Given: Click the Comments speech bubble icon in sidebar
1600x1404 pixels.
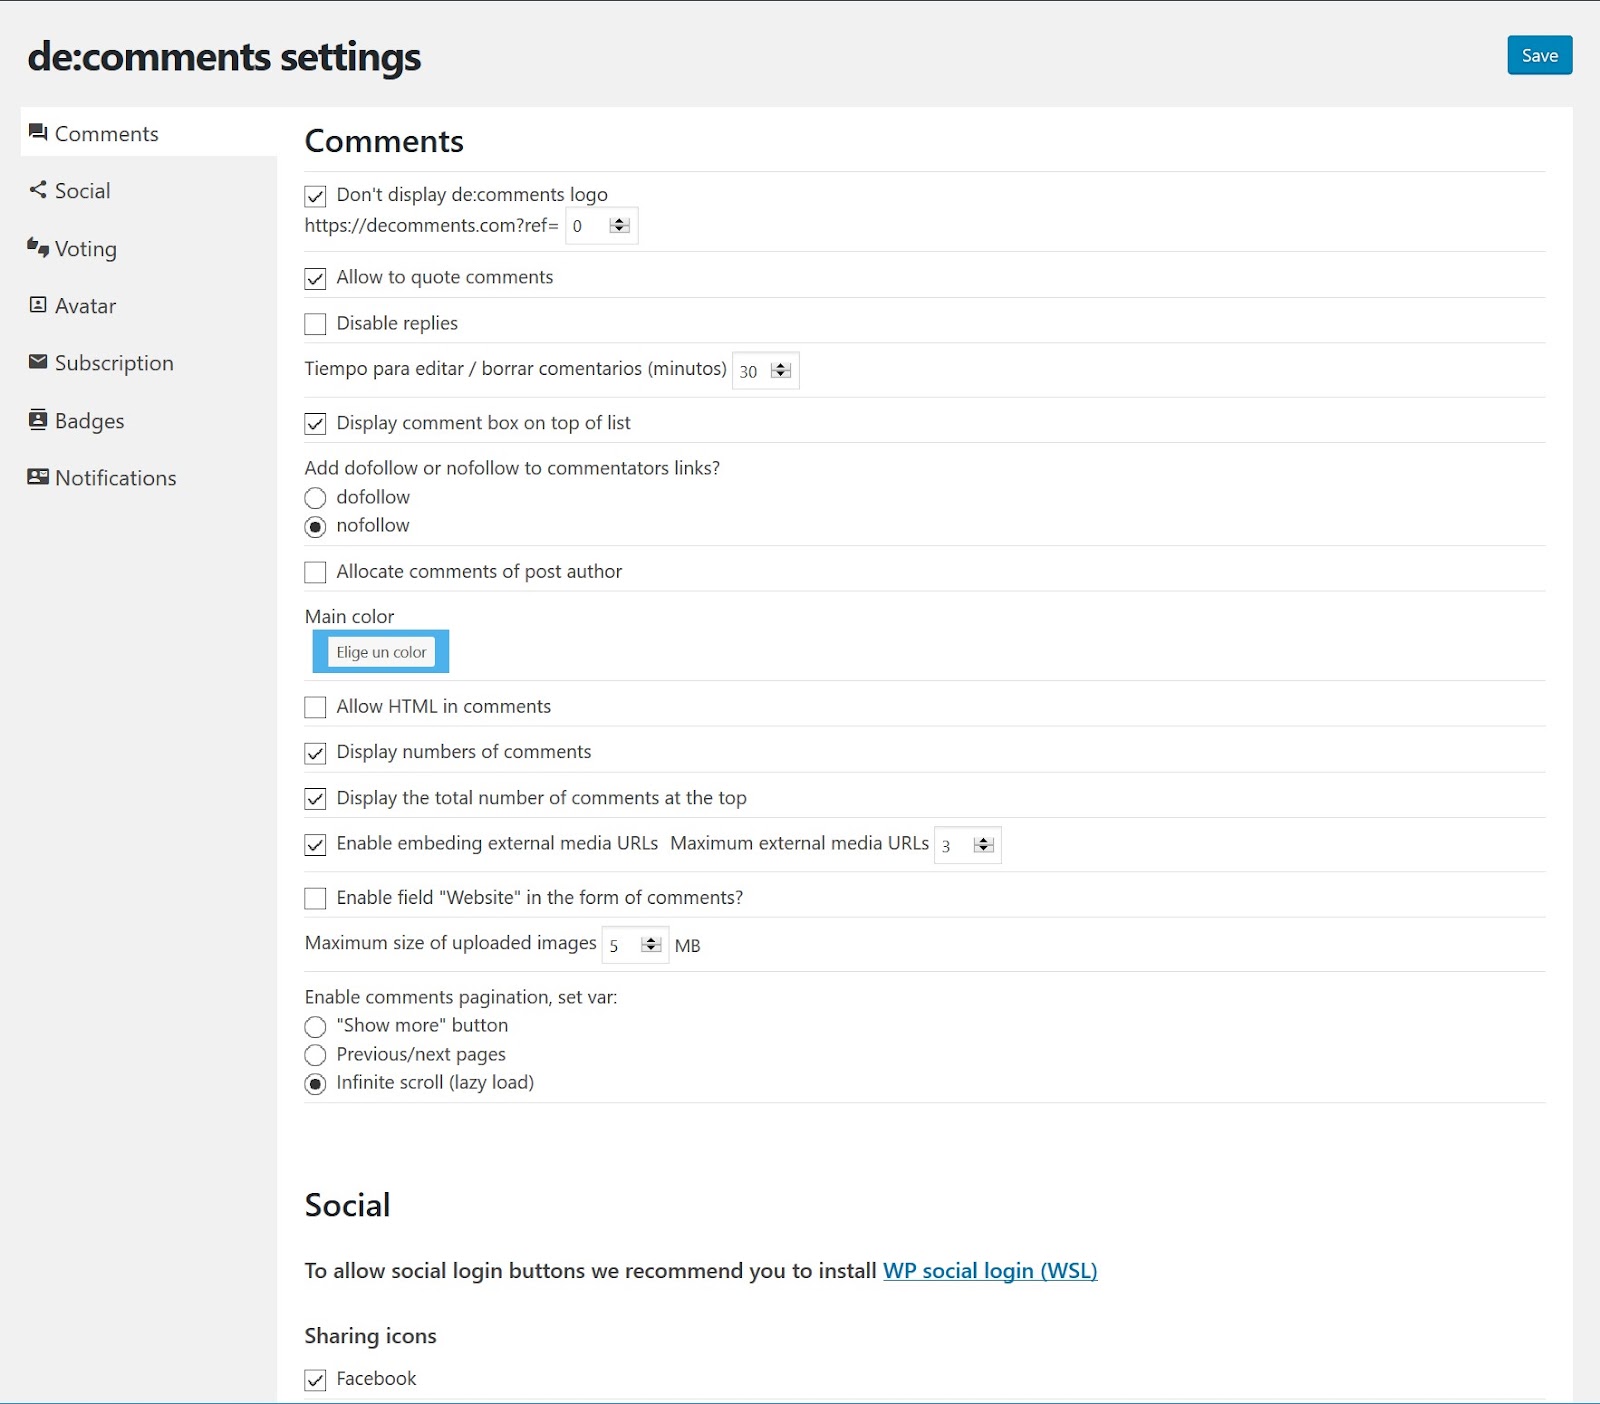Looking at the screenshot, I should [x=38, y=132].
